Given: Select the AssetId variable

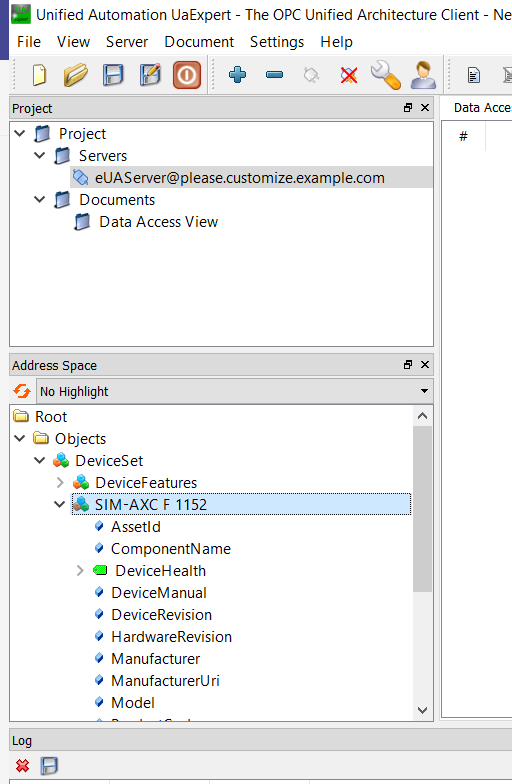Looking at the screenshot, I should [x=136, y=526].
